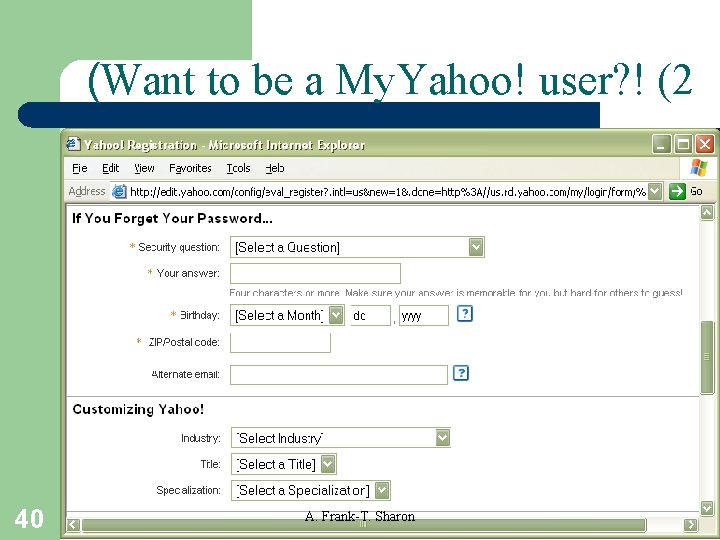This screenshot has height=540, width=720.
Task: Open the View menu
Action: pos(144,169)
